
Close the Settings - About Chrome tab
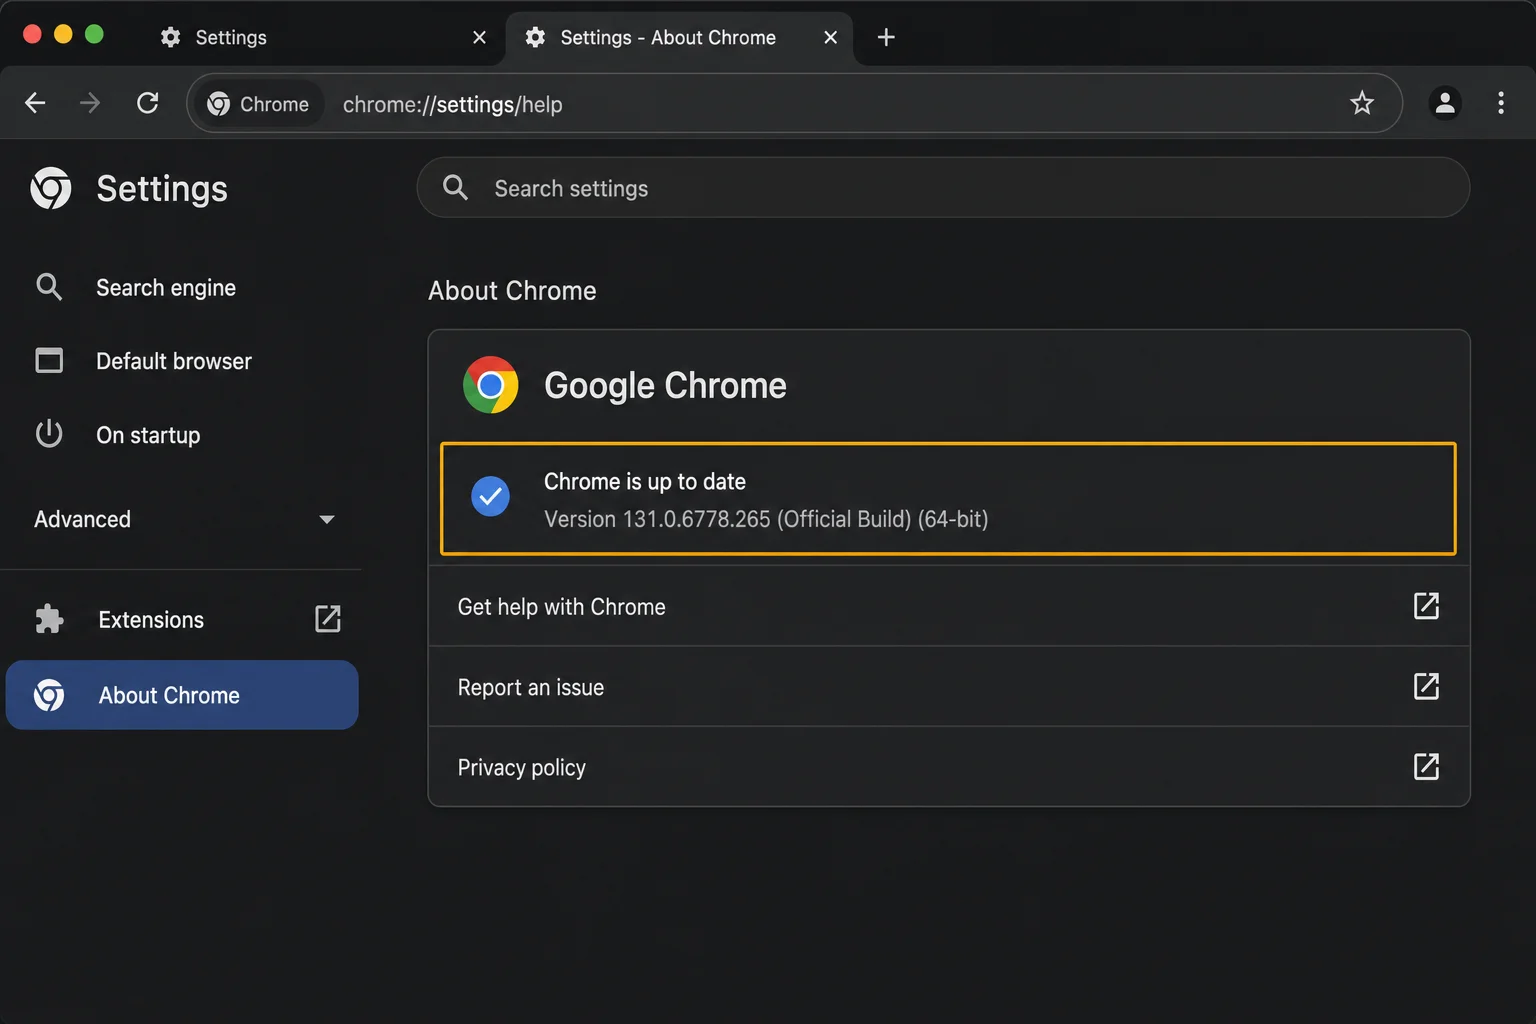pyautogui.click(x=830, y=37)
